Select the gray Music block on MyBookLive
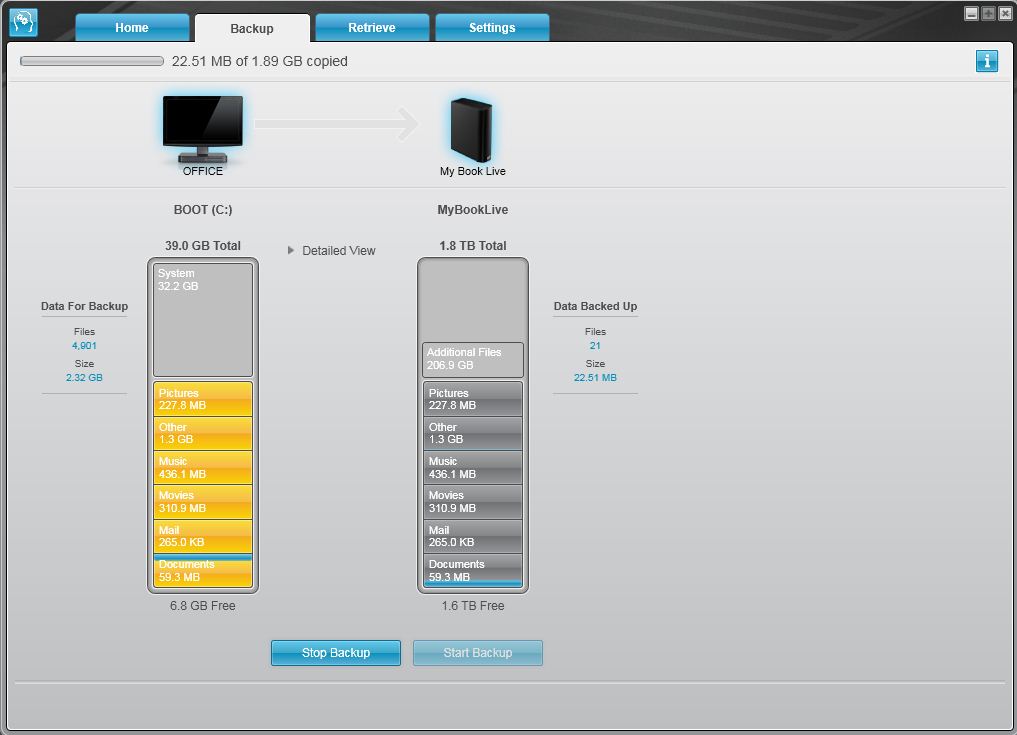Image resolution: width=1017 pixels, height=735 pixels. [473, 468]
